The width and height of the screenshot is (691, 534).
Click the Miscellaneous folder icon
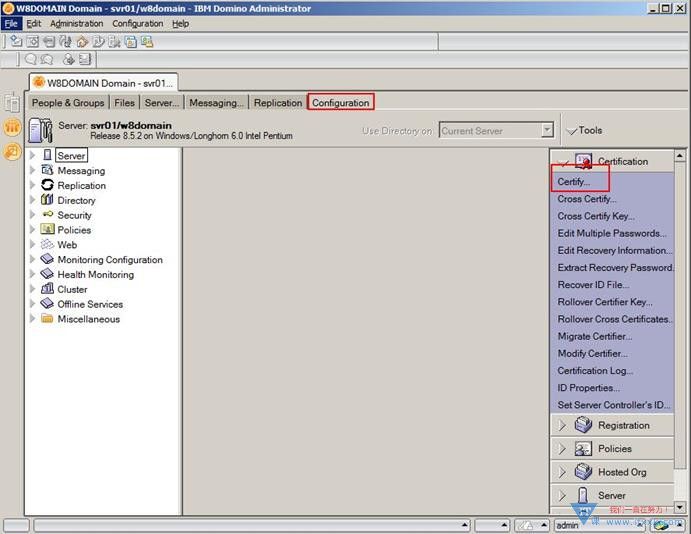47,319
